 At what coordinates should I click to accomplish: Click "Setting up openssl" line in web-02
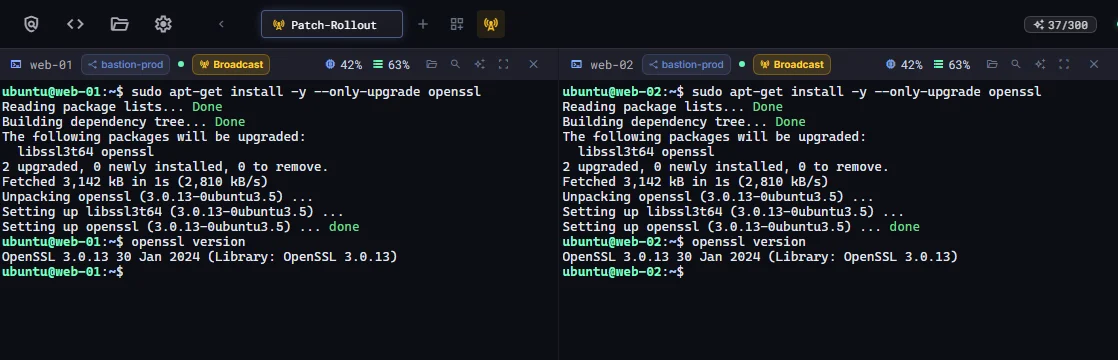(x=741, y=227)
